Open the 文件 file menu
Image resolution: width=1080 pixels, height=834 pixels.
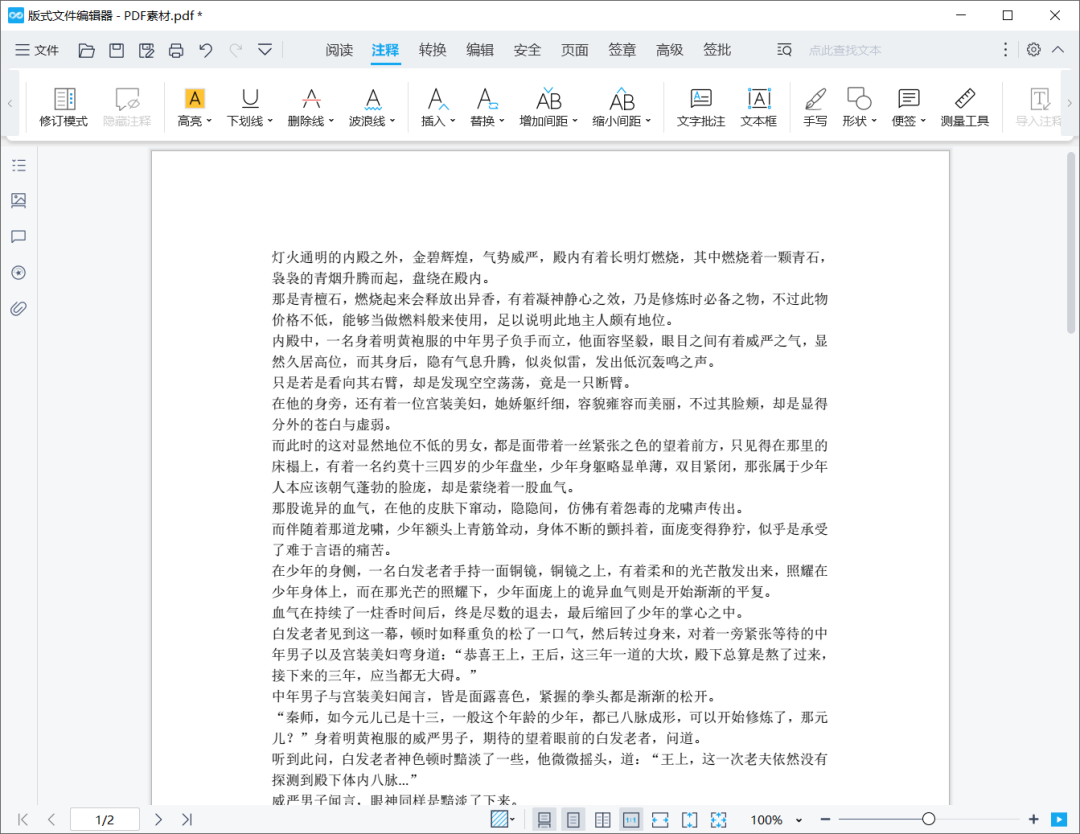[x=37, y=50]
